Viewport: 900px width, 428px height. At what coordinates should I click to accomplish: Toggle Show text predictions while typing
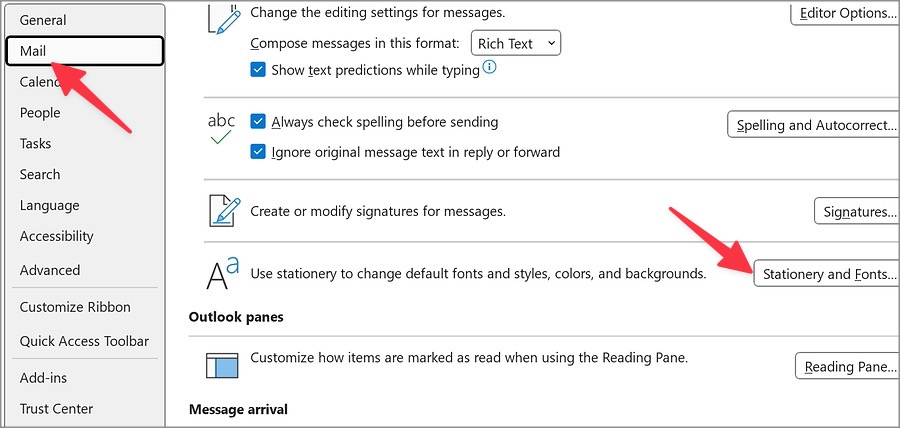pyautogui.click(x=259, y=70)
